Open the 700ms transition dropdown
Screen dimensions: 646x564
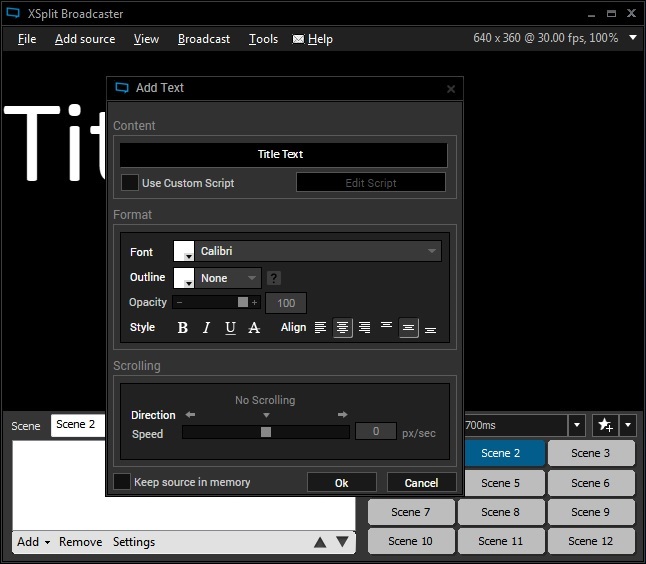coord(577,425)
